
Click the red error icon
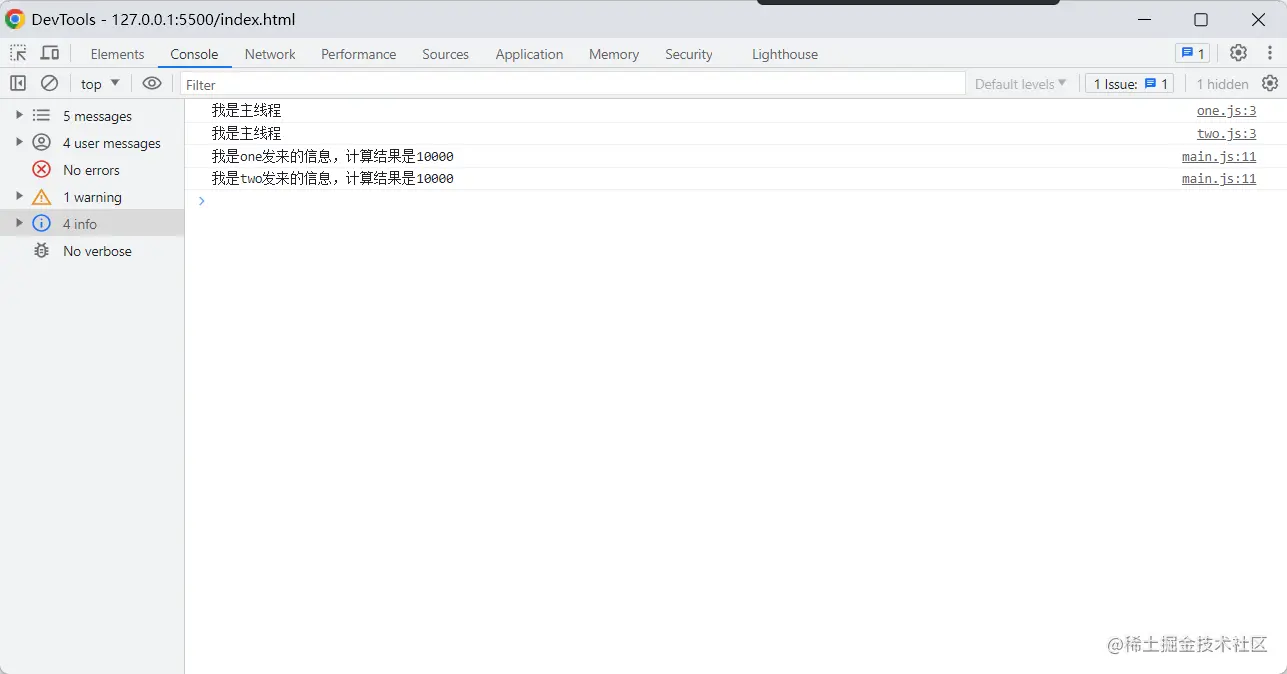pyautogui.click(x=41, y=169)
